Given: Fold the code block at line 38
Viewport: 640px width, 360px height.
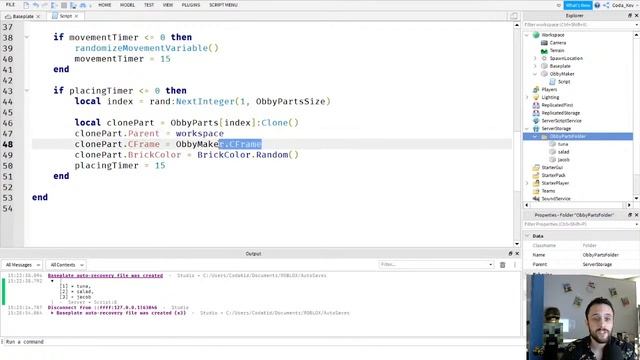Looking at the screenshot, I should coord(27,37).
